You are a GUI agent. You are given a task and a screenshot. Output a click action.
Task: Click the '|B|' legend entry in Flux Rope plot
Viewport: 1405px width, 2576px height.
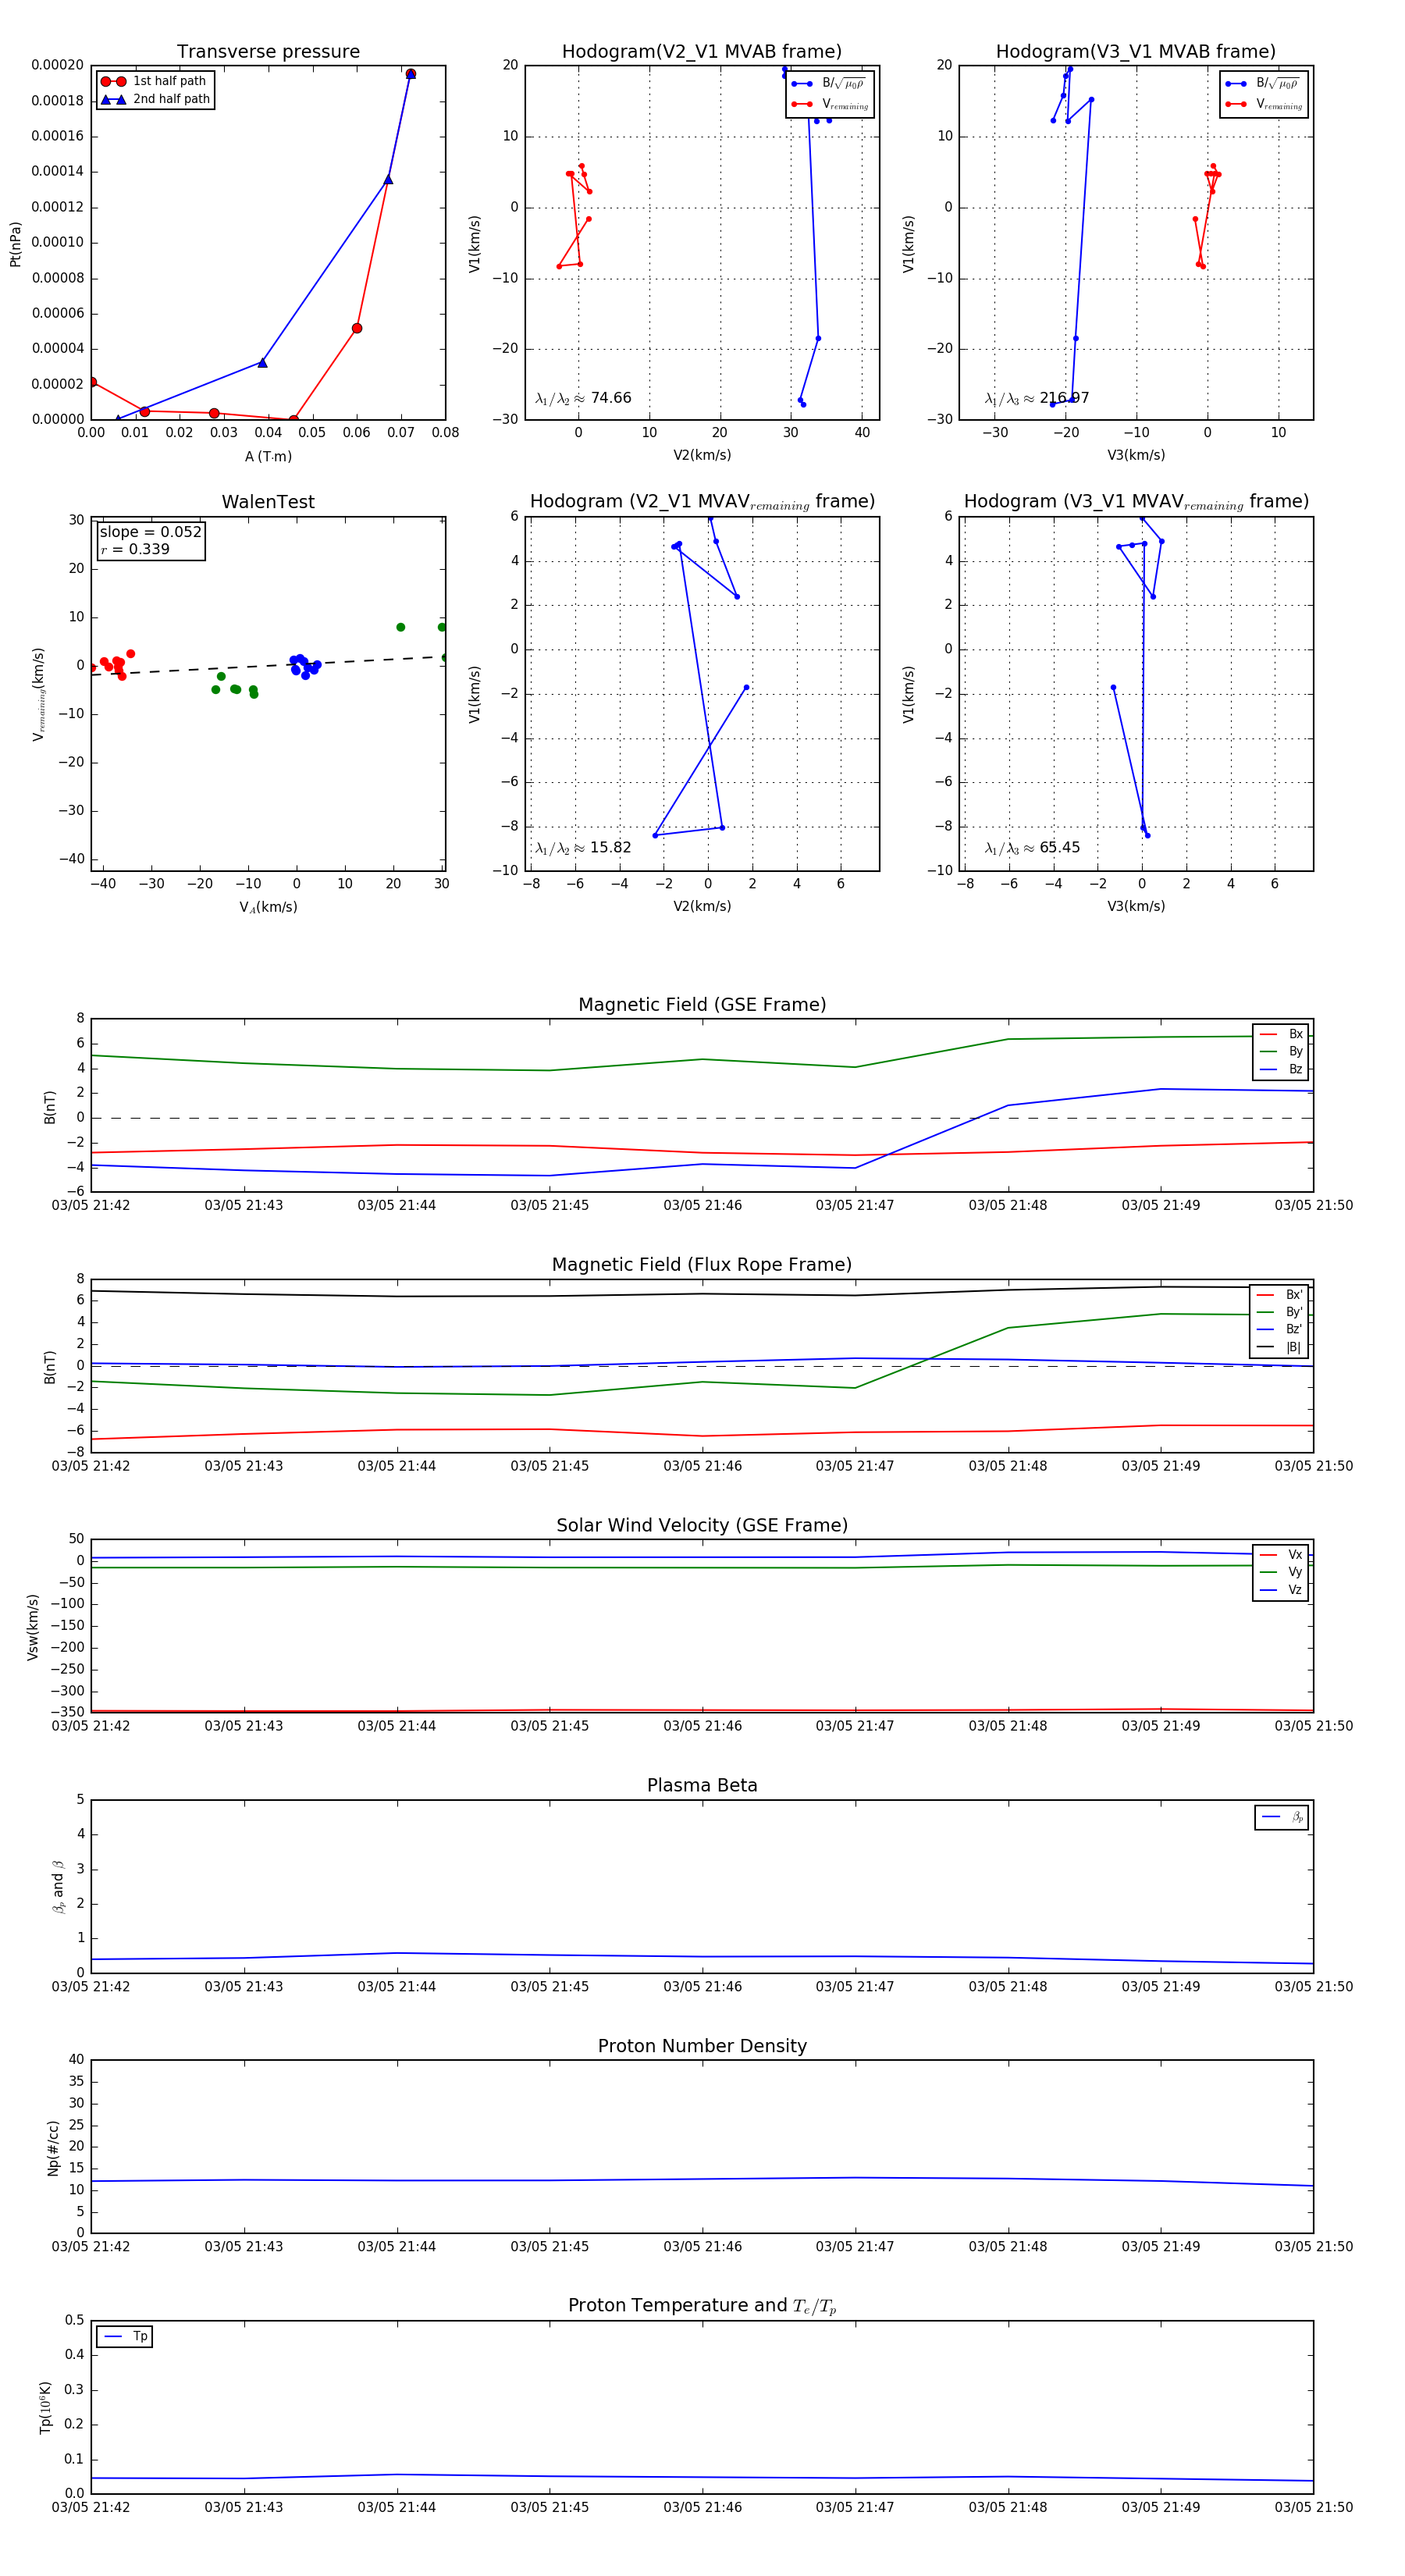point(1279,1347)
